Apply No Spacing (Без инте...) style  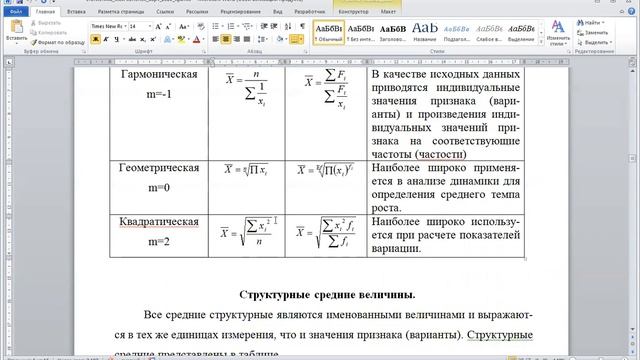[x=361, y=33]
